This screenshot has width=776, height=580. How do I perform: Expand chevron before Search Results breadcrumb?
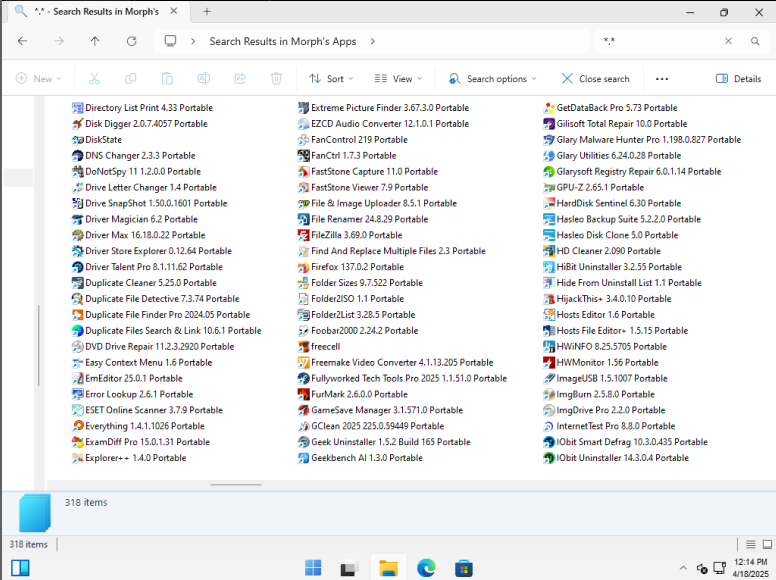pos(194,42)
